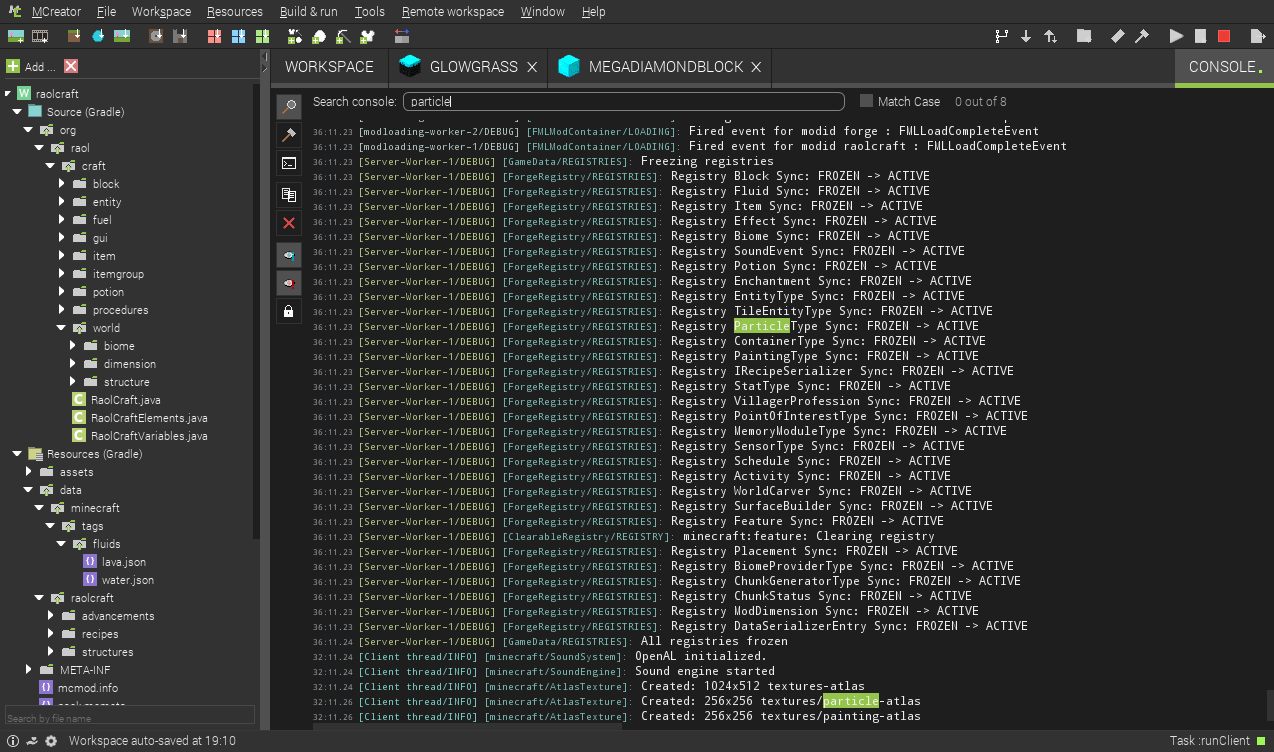Viewport: 1274px width, 752px height.
Task: Click the red X remove button in file panel
Action: pos(71,66)
